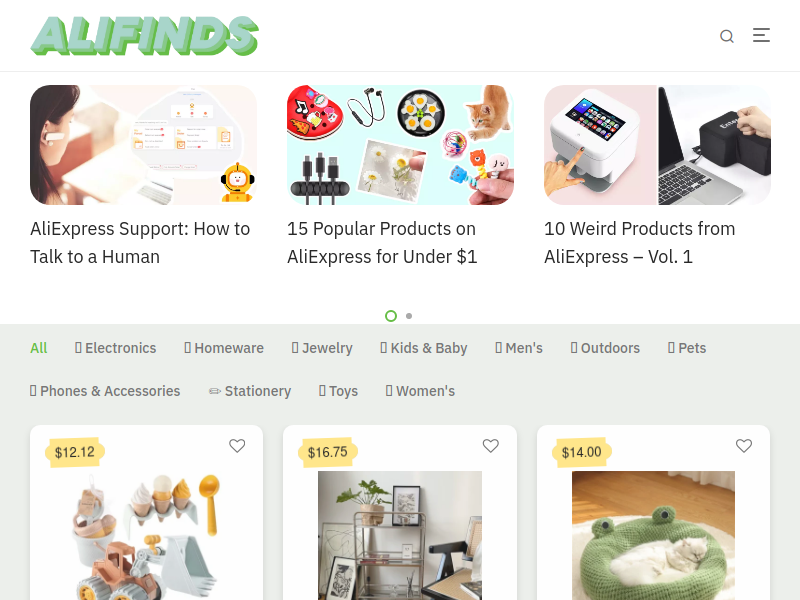Open '15 Popular Products' article link
The height and width of the screenshot is (600, 800).
(382, 243)
